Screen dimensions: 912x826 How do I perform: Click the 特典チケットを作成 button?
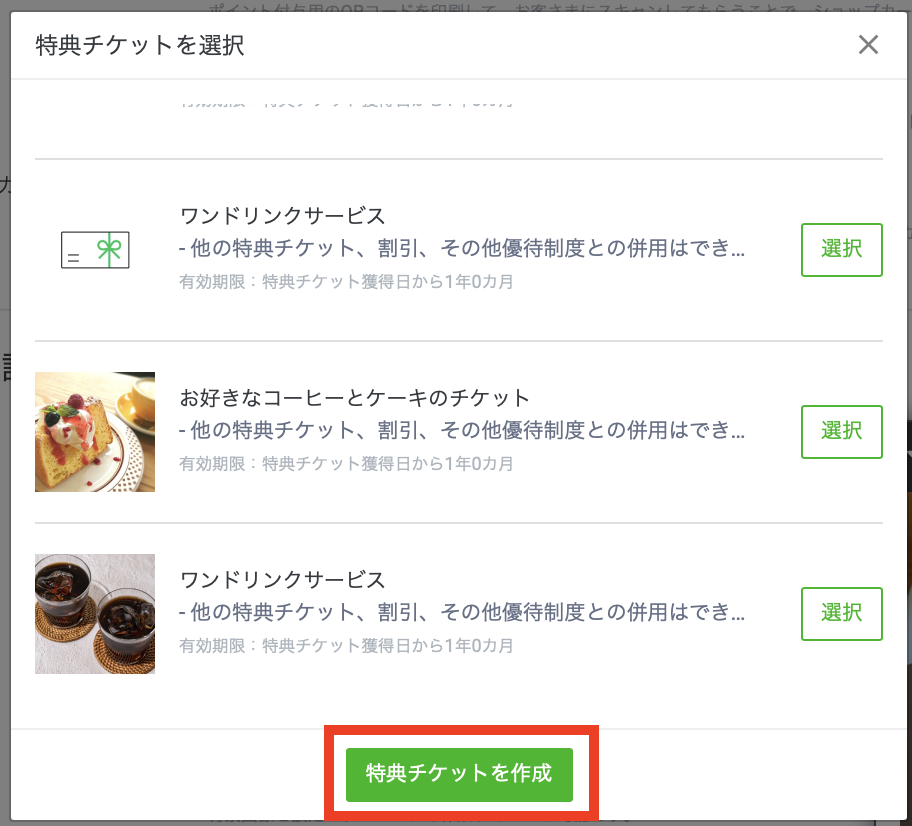(x=459, y=774)
